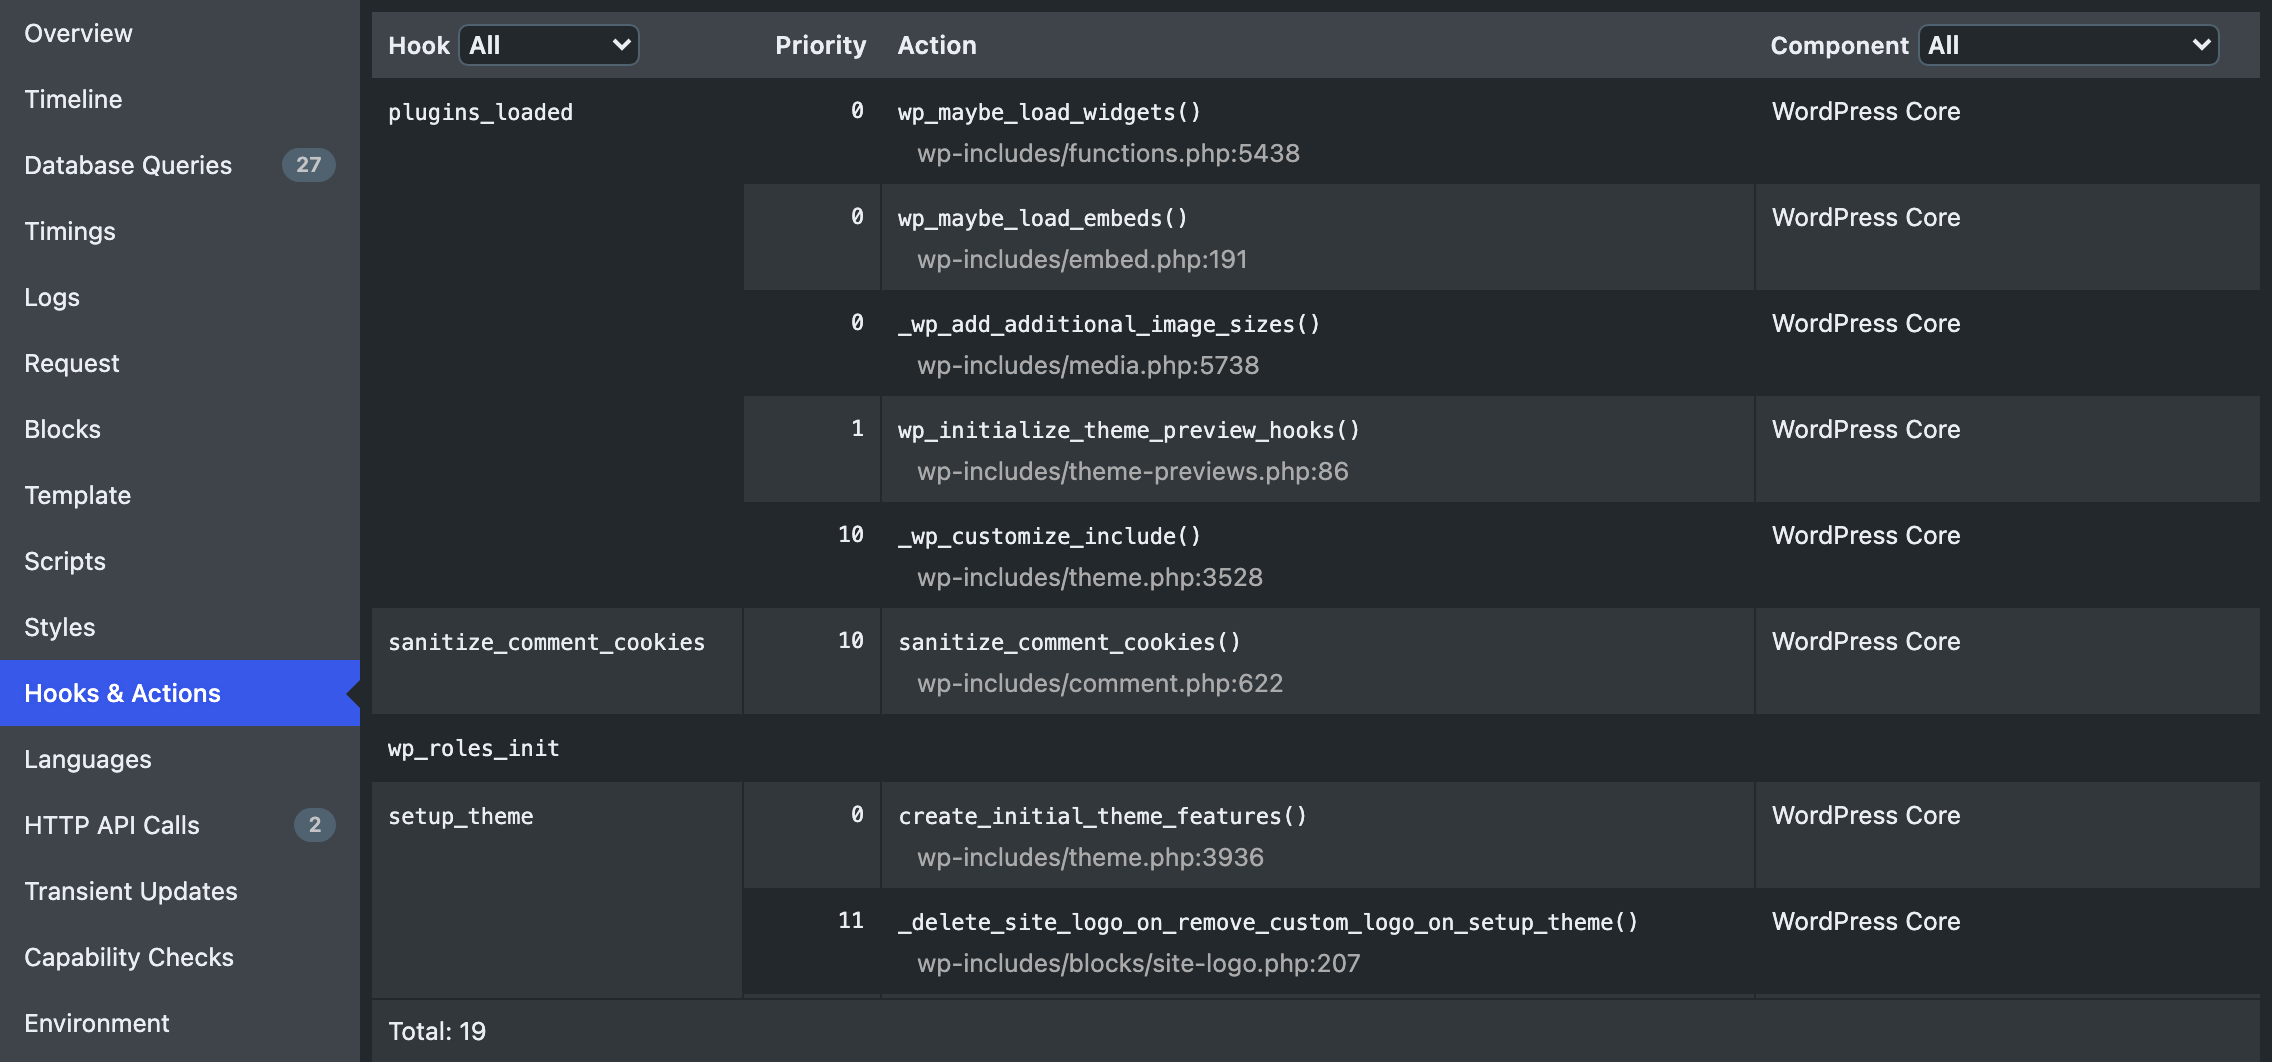
Task: Select the Hooks & Actions menu item
Action: [x=122, y=693]
